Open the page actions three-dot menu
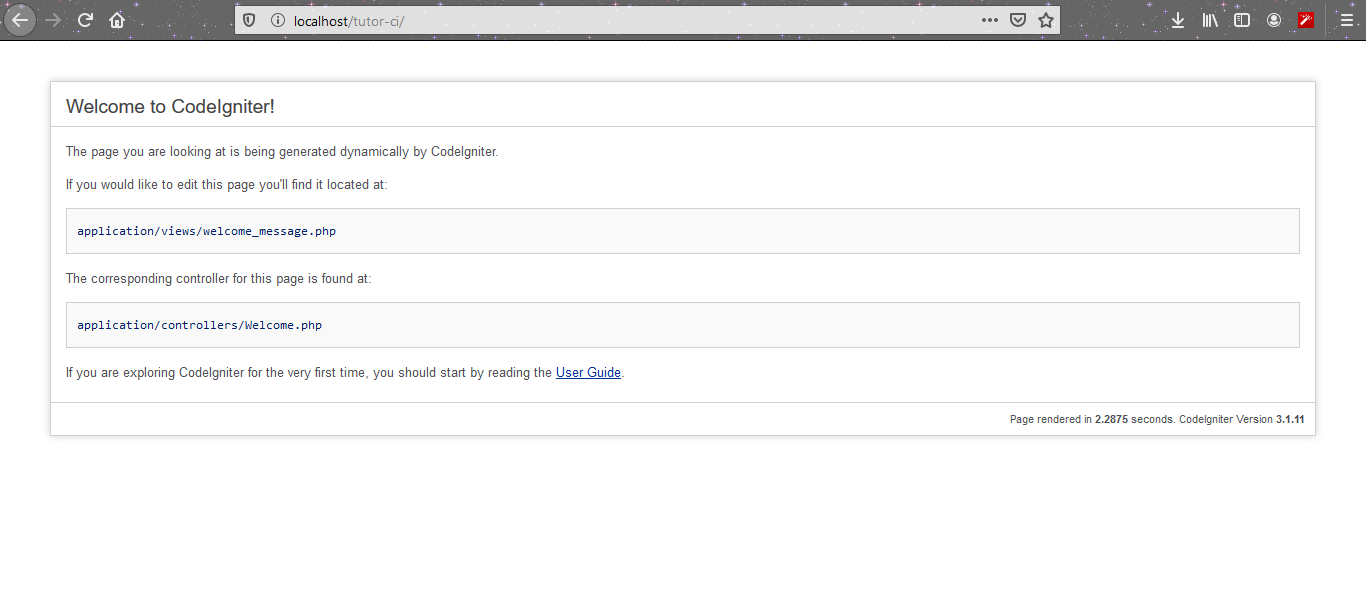This screenshot has width=1366, height=599. [989, 20]
